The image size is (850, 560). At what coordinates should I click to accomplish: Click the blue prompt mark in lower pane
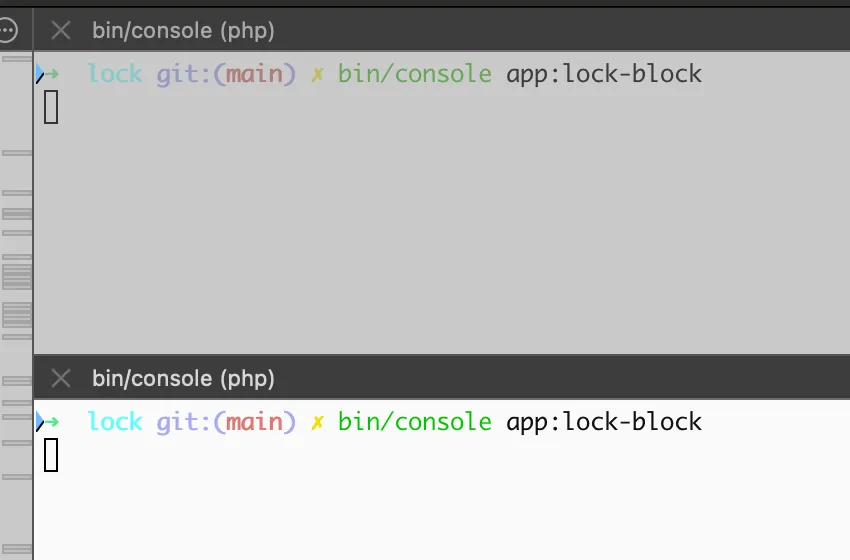point(38,421)
